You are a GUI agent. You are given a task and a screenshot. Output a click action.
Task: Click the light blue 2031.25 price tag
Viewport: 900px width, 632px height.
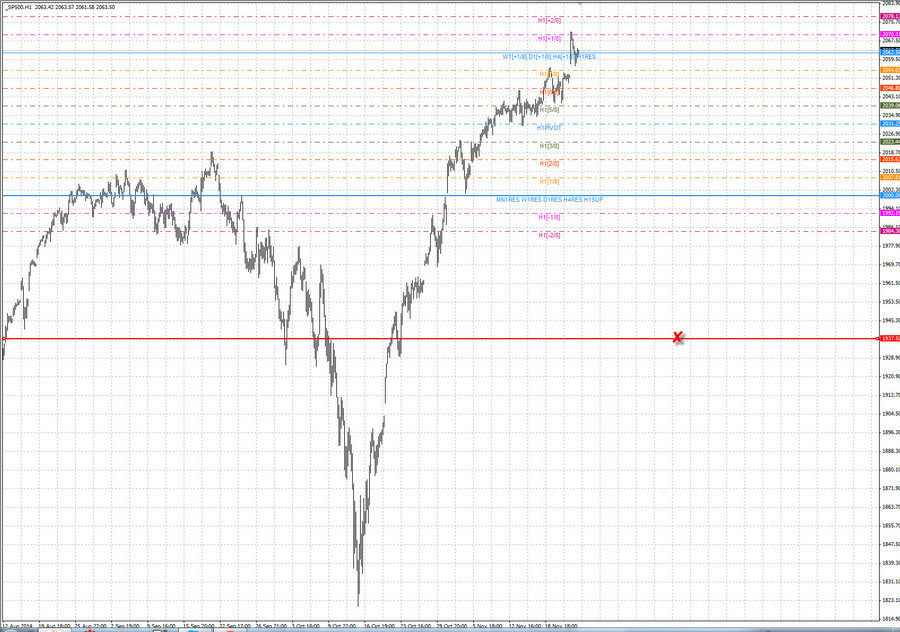(x=890, y=124)
